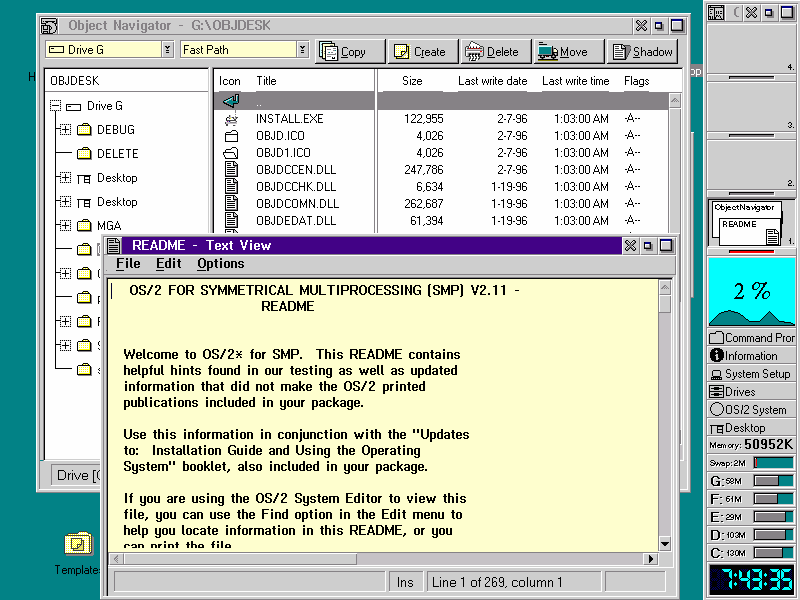The width and height of the screenshot is (800, 600).
Task: Open the File menu in Text View
Action: (128, 264)
